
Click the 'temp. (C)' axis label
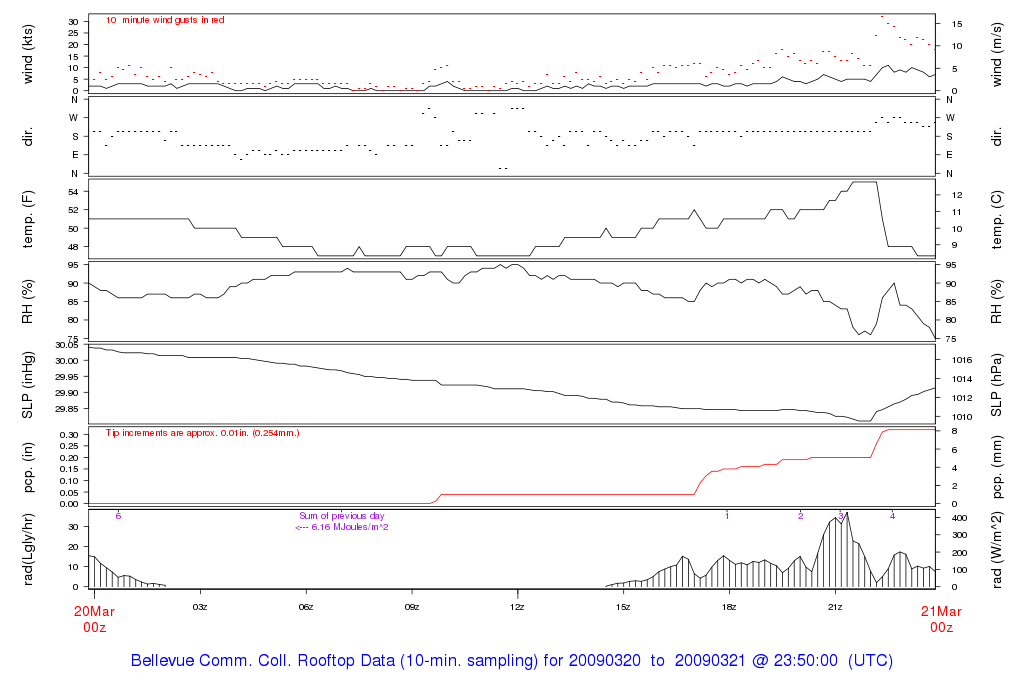pyautogui.click(x=996, y=219)
